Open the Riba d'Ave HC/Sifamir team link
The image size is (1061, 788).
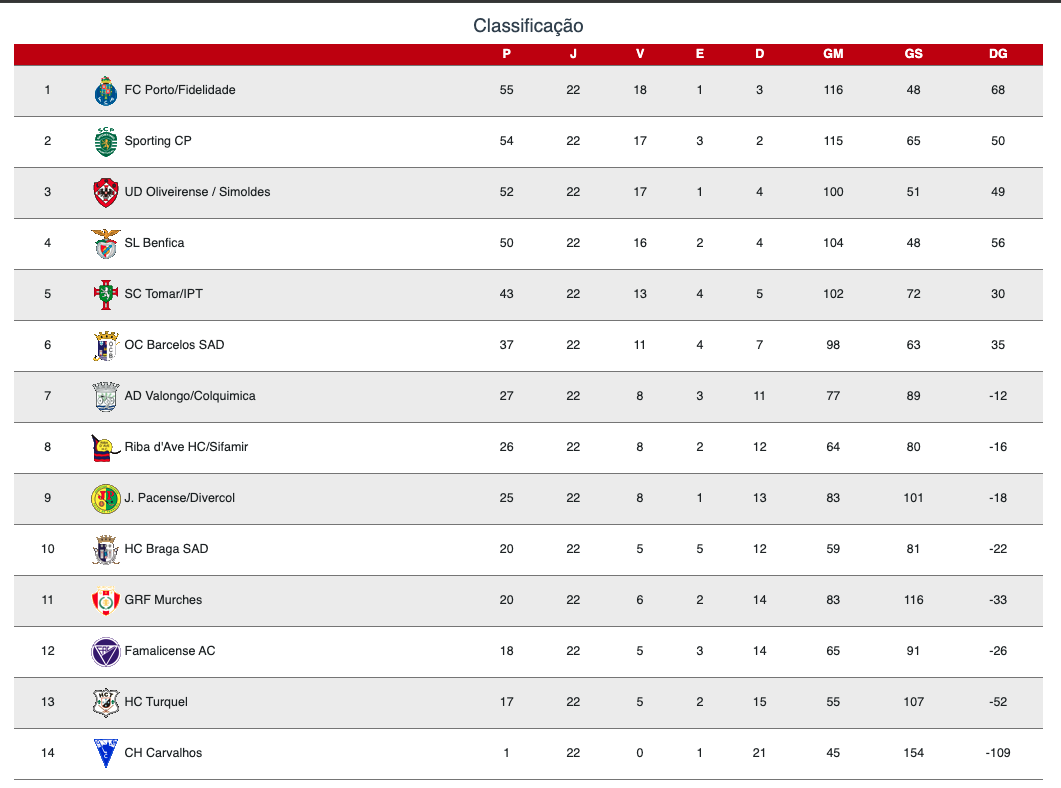tap(186, 446)
